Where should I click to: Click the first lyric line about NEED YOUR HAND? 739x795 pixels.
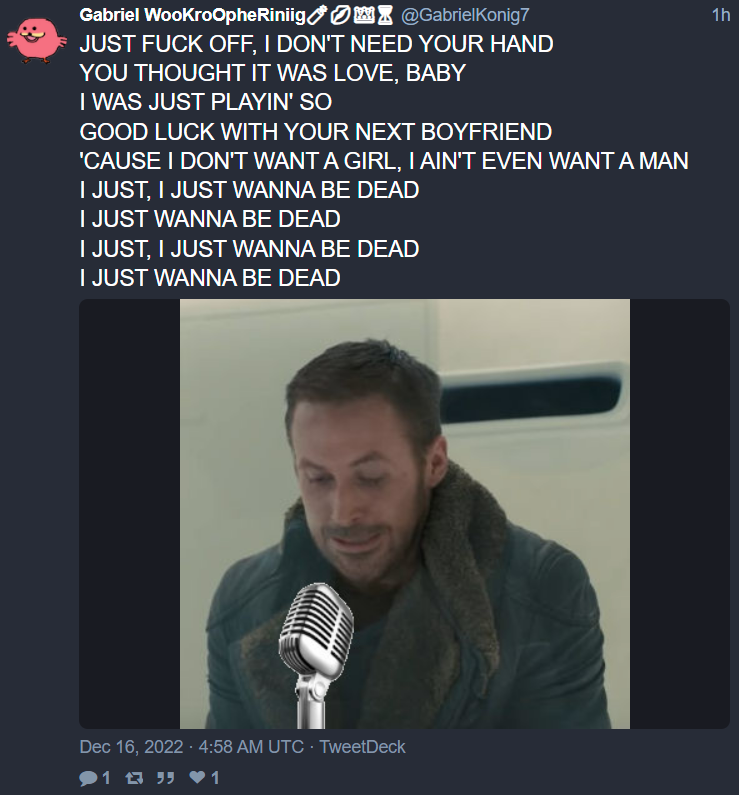point(316,44)
